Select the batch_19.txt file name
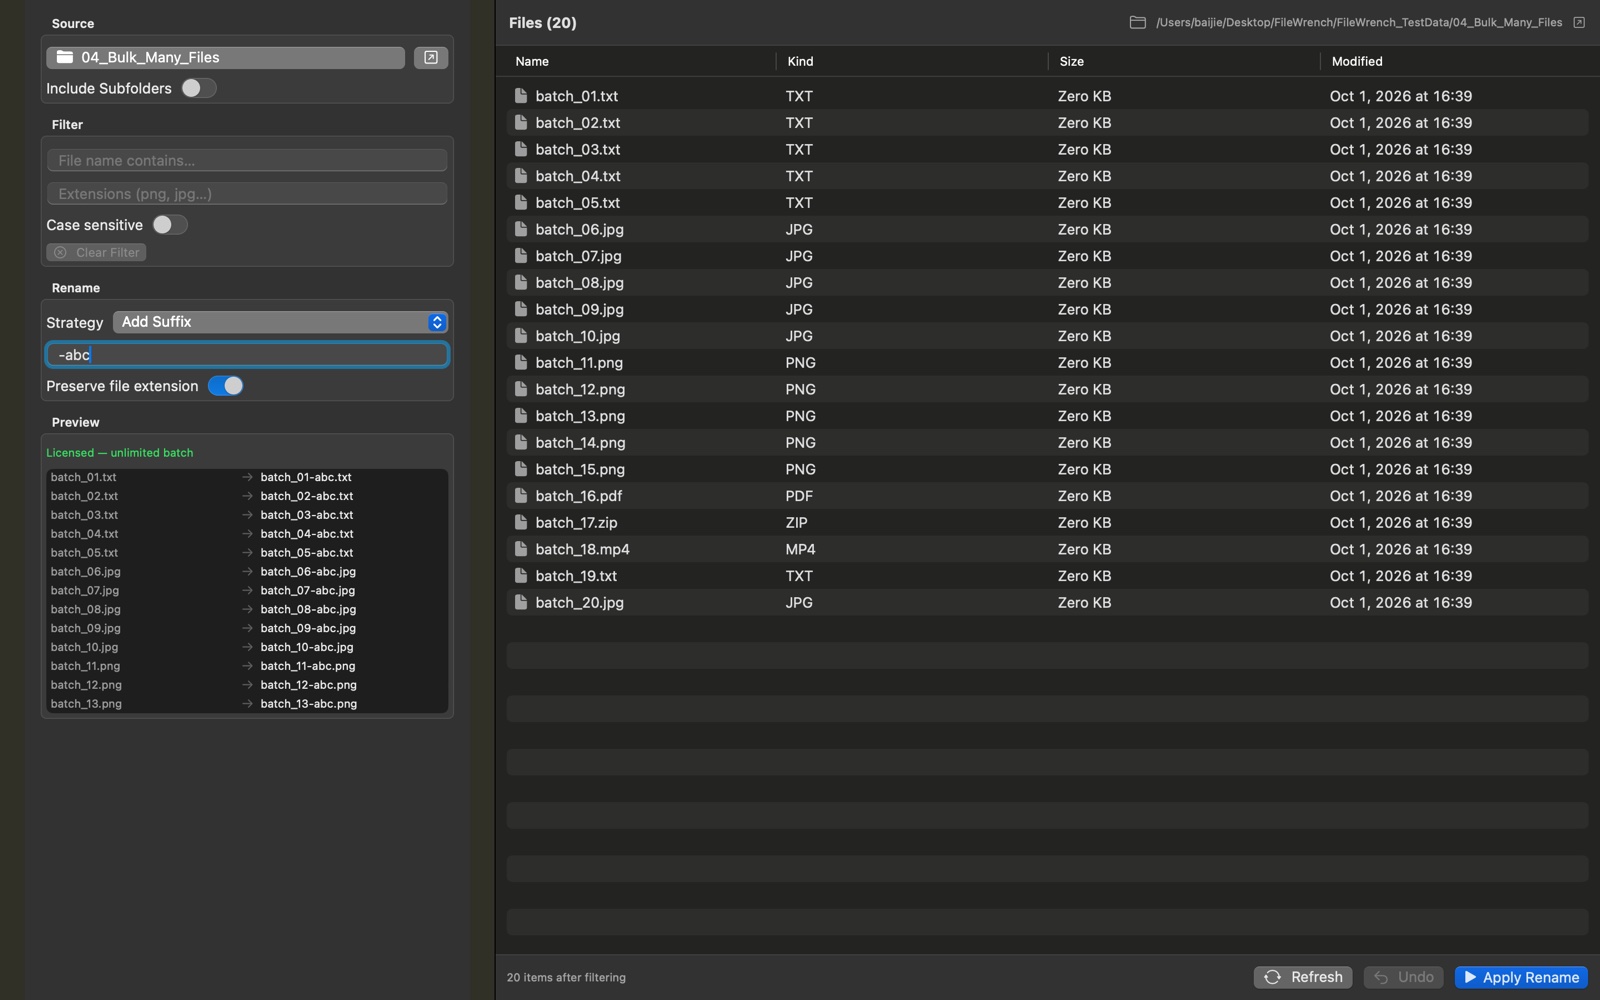Screen dimensions: 1600x1000 [576, 576]
